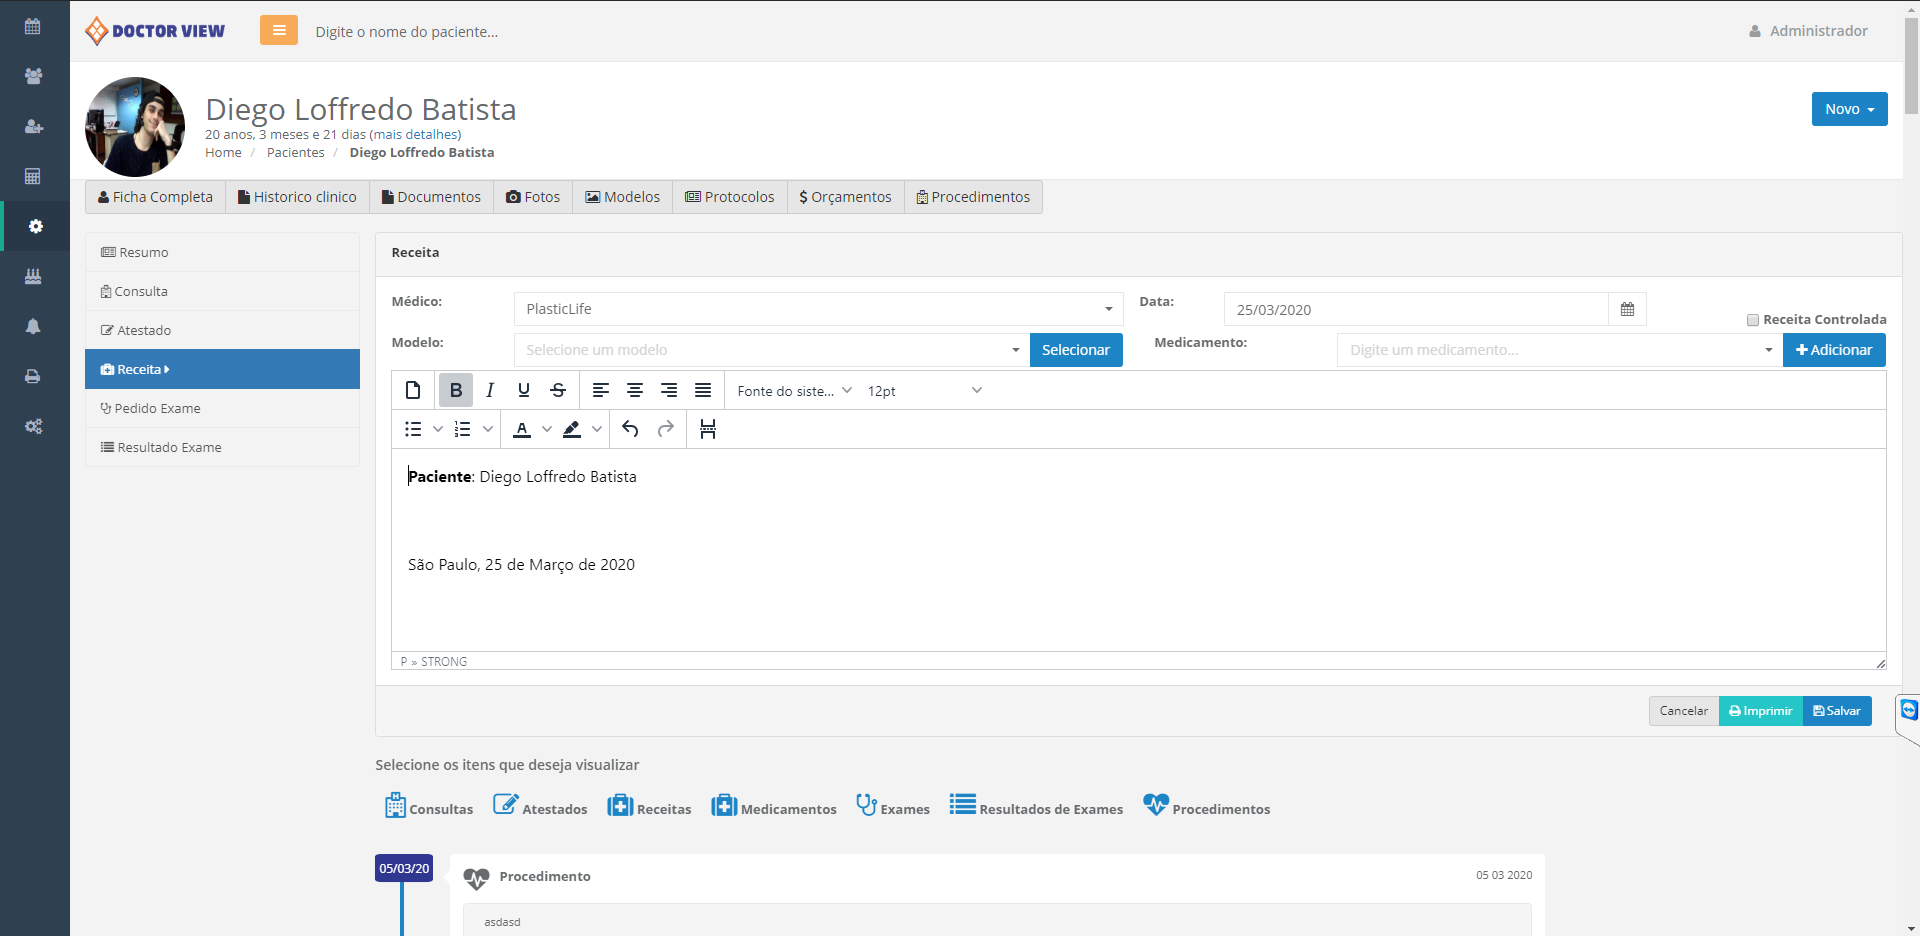
Task: Toggle Medicamentos filter in timeline
Action: (x=774, y=807)
